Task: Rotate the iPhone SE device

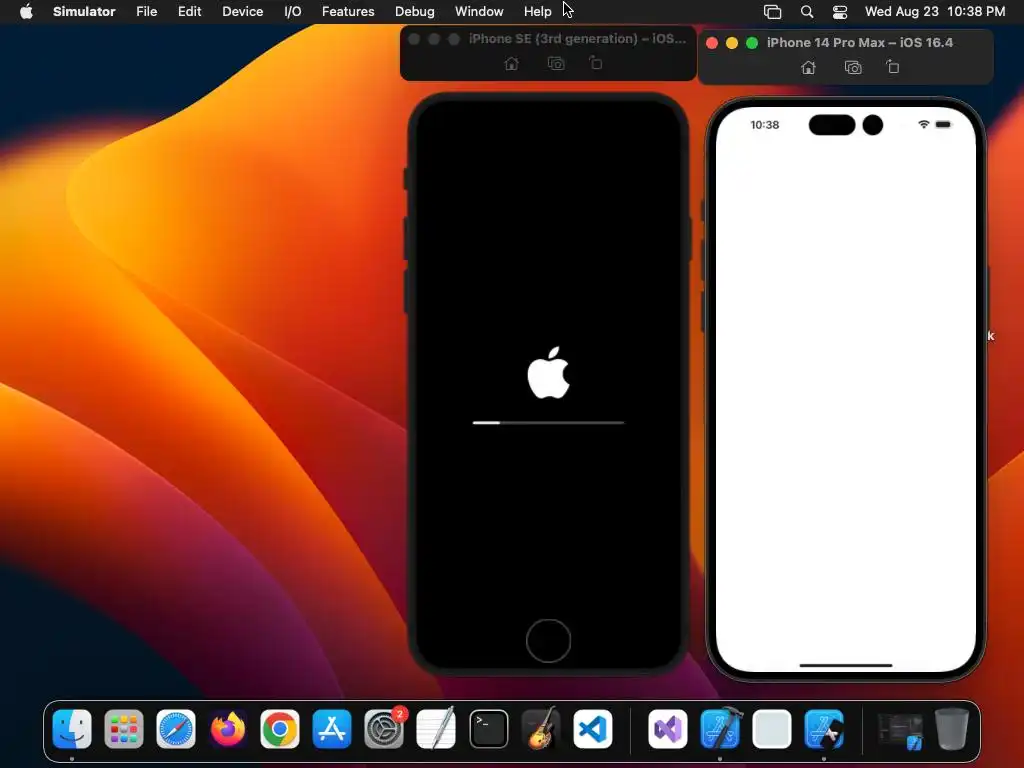Action: (x=596, y=63)
